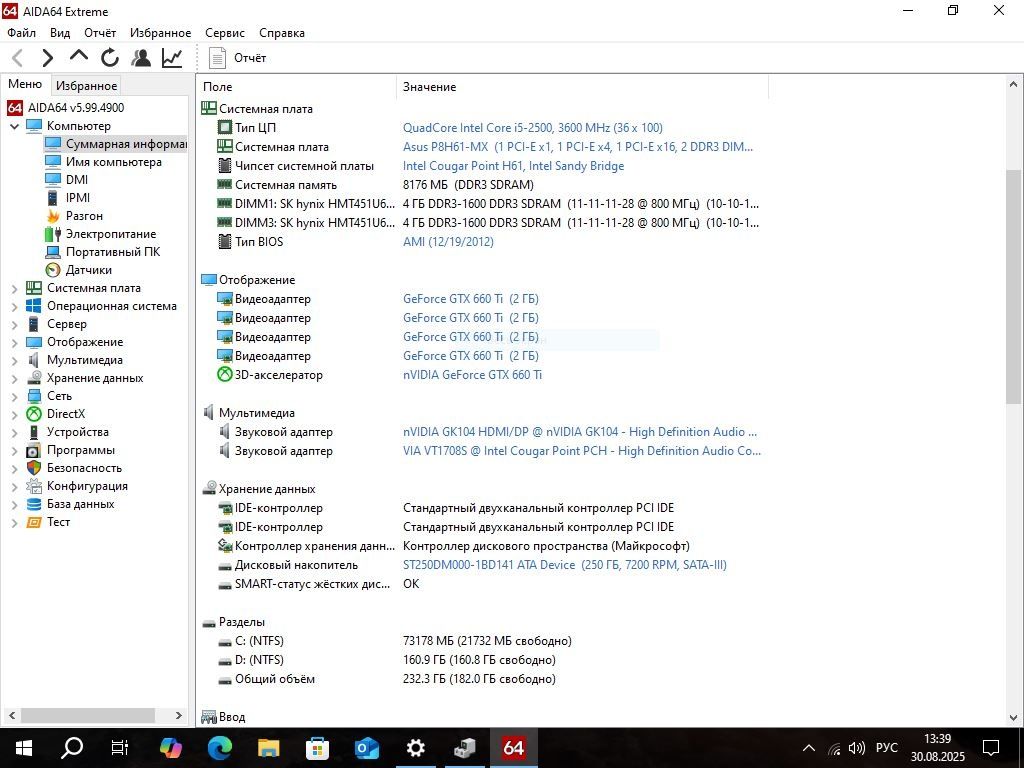Click the scroll-down arrow of the report pane
1024x768 pixels.
click(1013, 717)
